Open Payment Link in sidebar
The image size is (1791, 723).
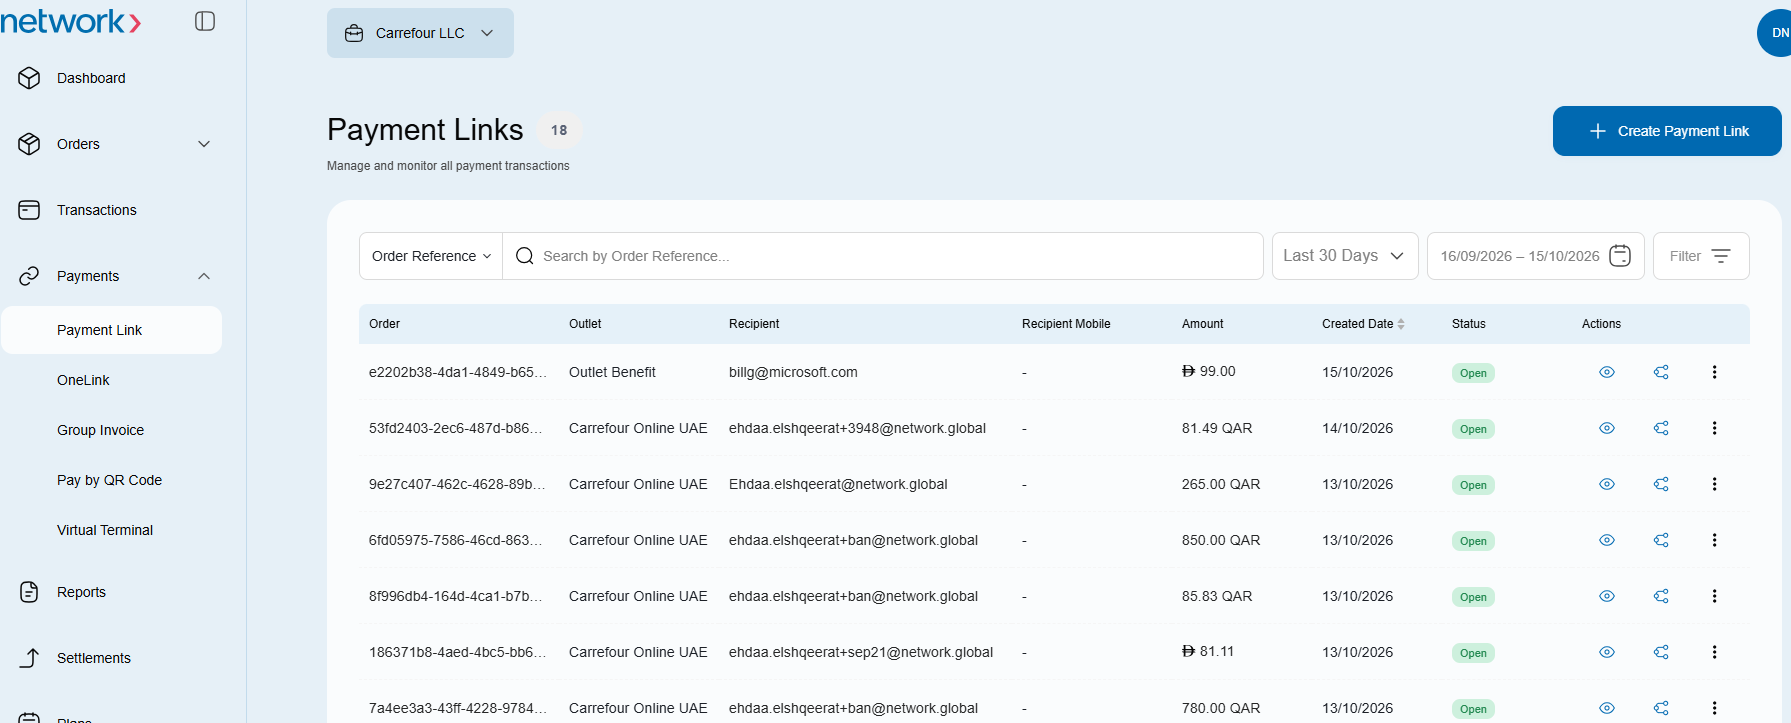click(x=112, y=330)
